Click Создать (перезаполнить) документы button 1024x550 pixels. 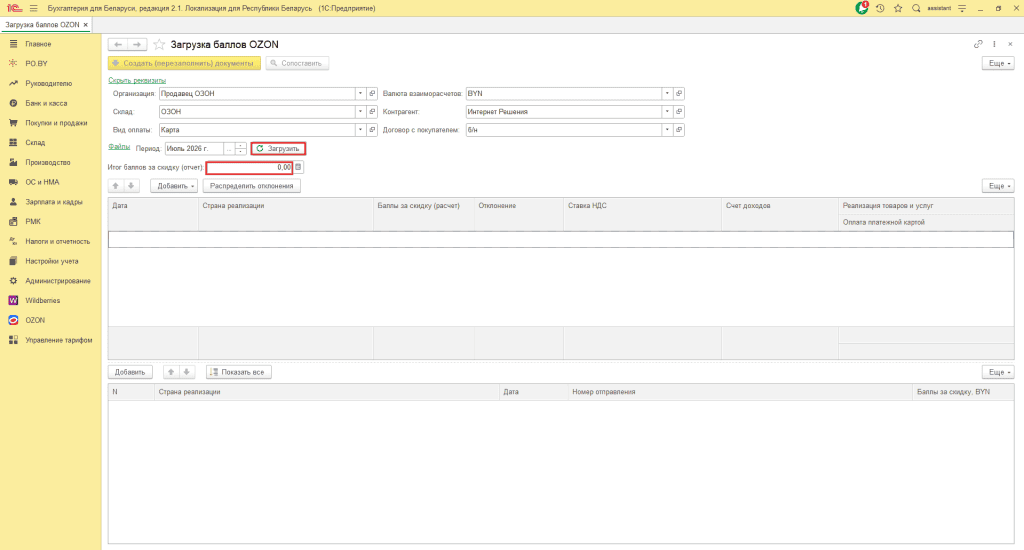click(x=184, y=63)
